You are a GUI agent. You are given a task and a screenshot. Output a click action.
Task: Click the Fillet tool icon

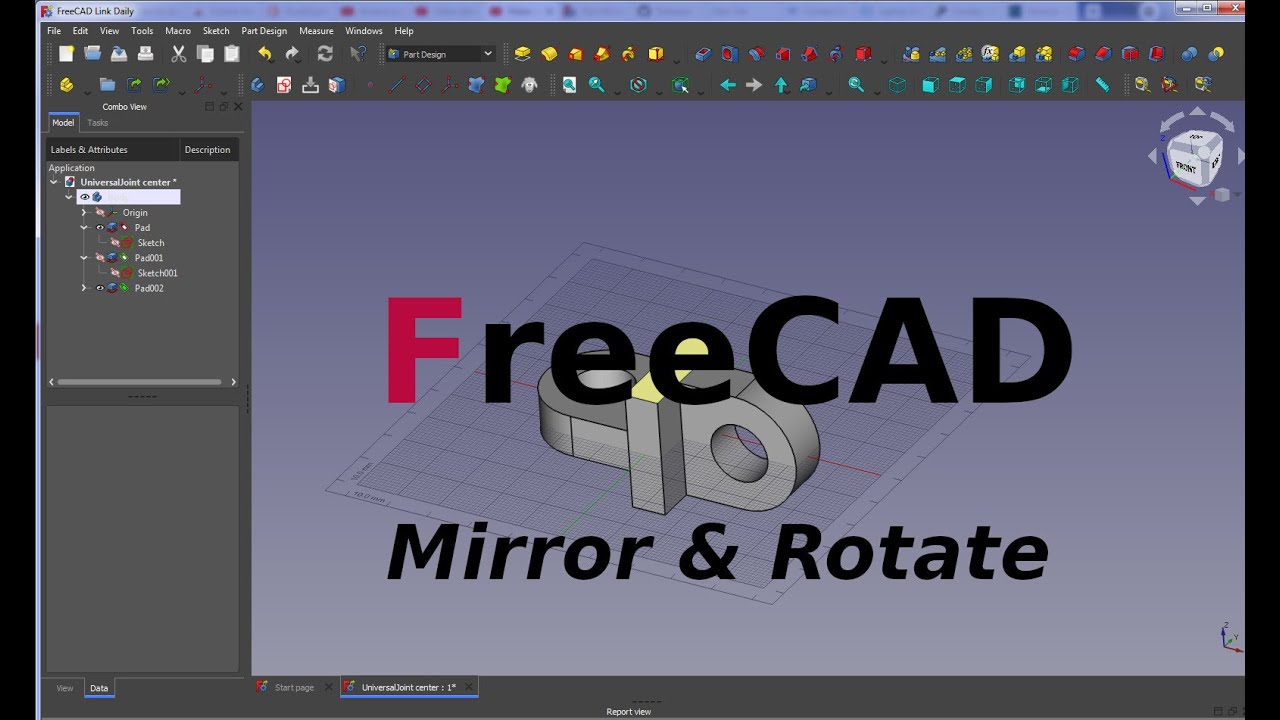pos(1076,54)
